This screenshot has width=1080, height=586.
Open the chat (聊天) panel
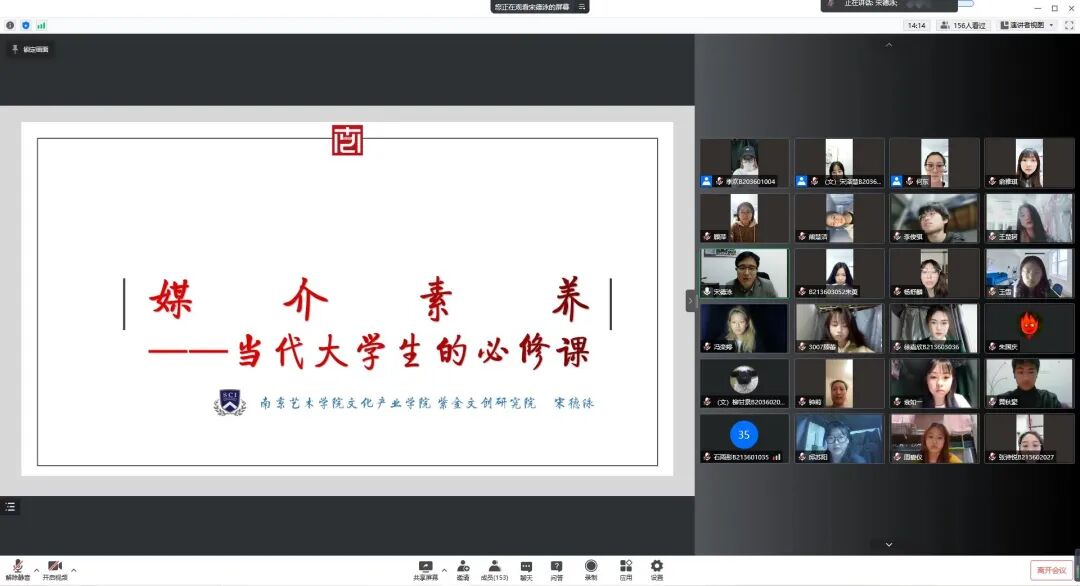coord(527,568)
